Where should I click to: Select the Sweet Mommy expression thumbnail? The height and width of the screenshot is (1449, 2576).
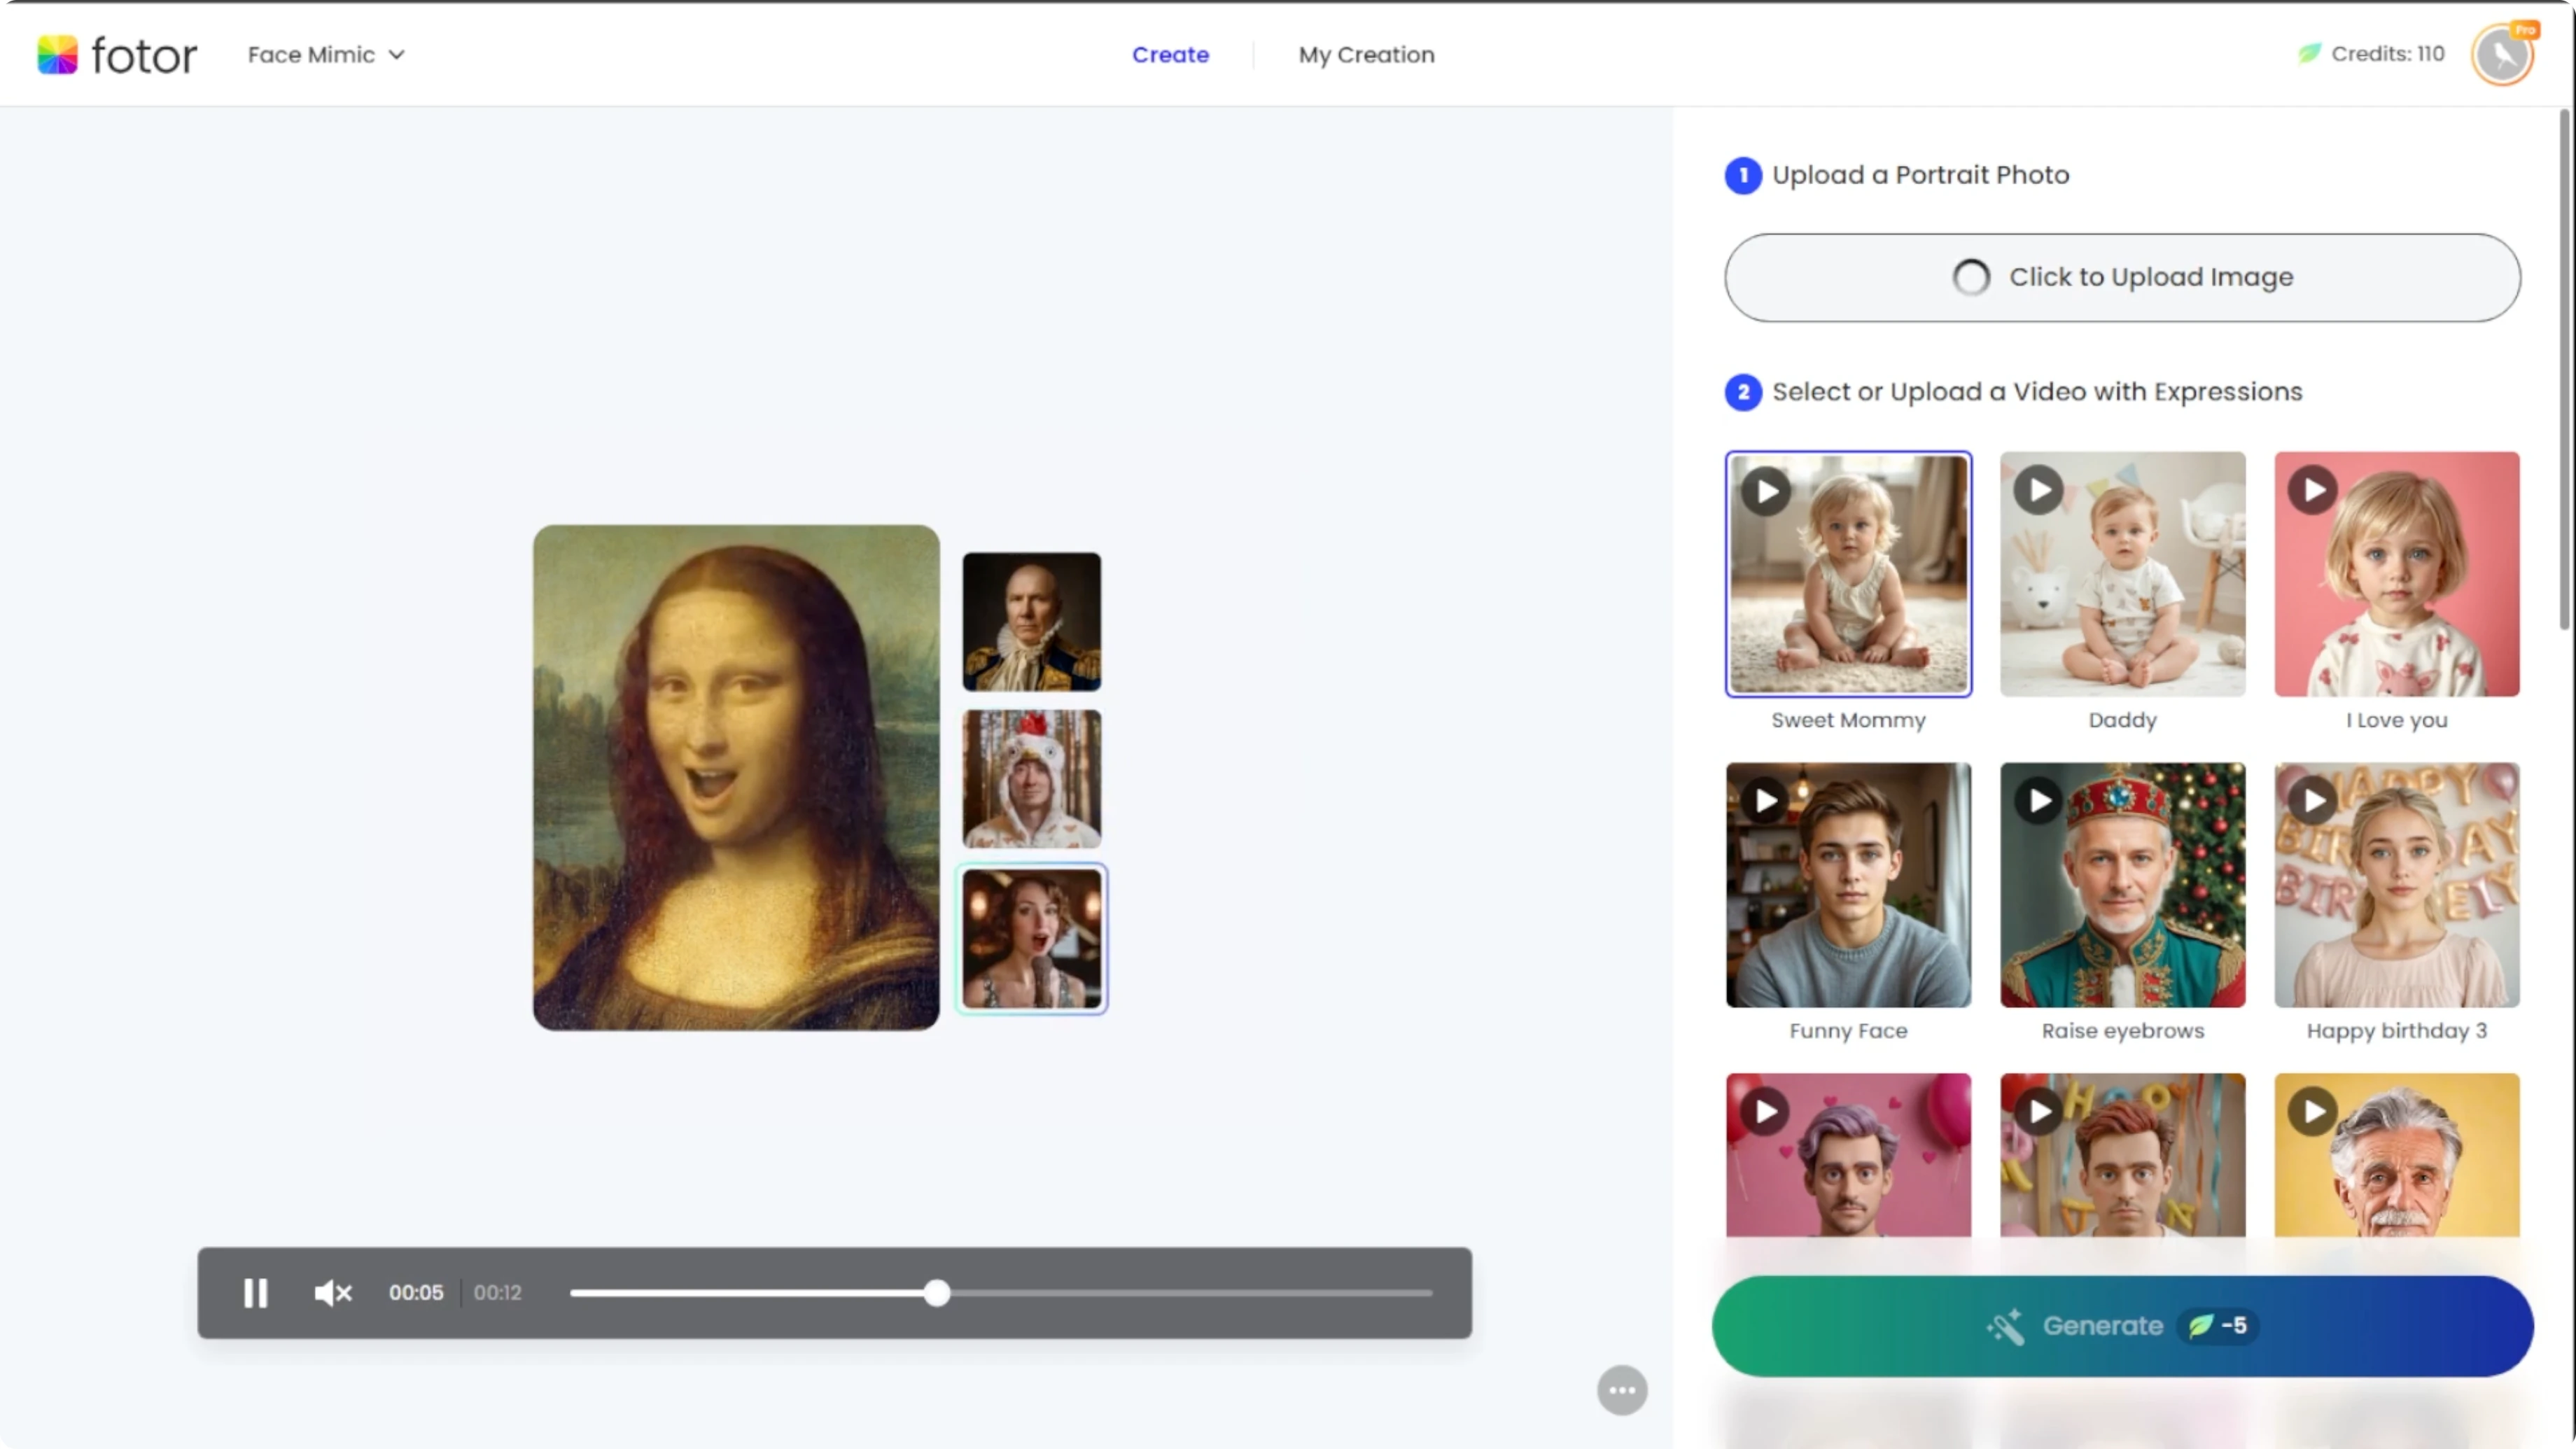(1848, 574)
